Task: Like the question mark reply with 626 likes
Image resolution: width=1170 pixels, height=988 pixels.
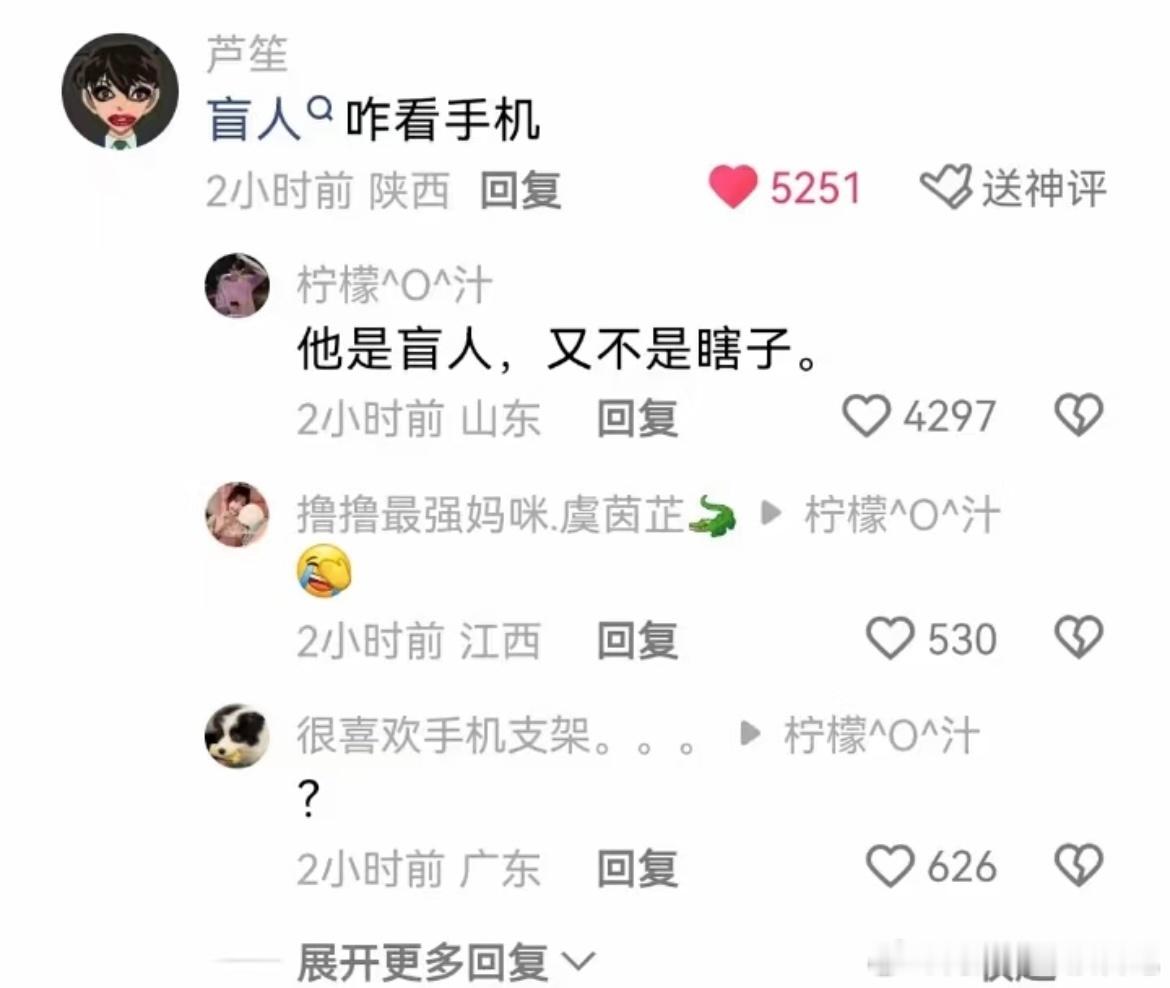Action: 889,866
